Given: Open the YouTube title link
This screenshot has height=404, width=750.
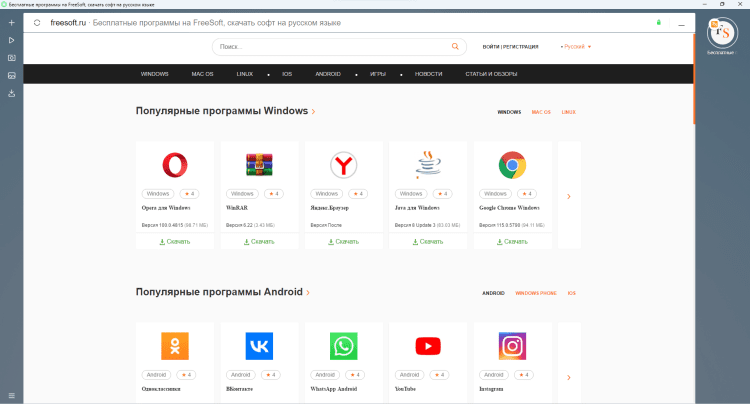Looking at the screenshot, I should (x=405, y=389).
